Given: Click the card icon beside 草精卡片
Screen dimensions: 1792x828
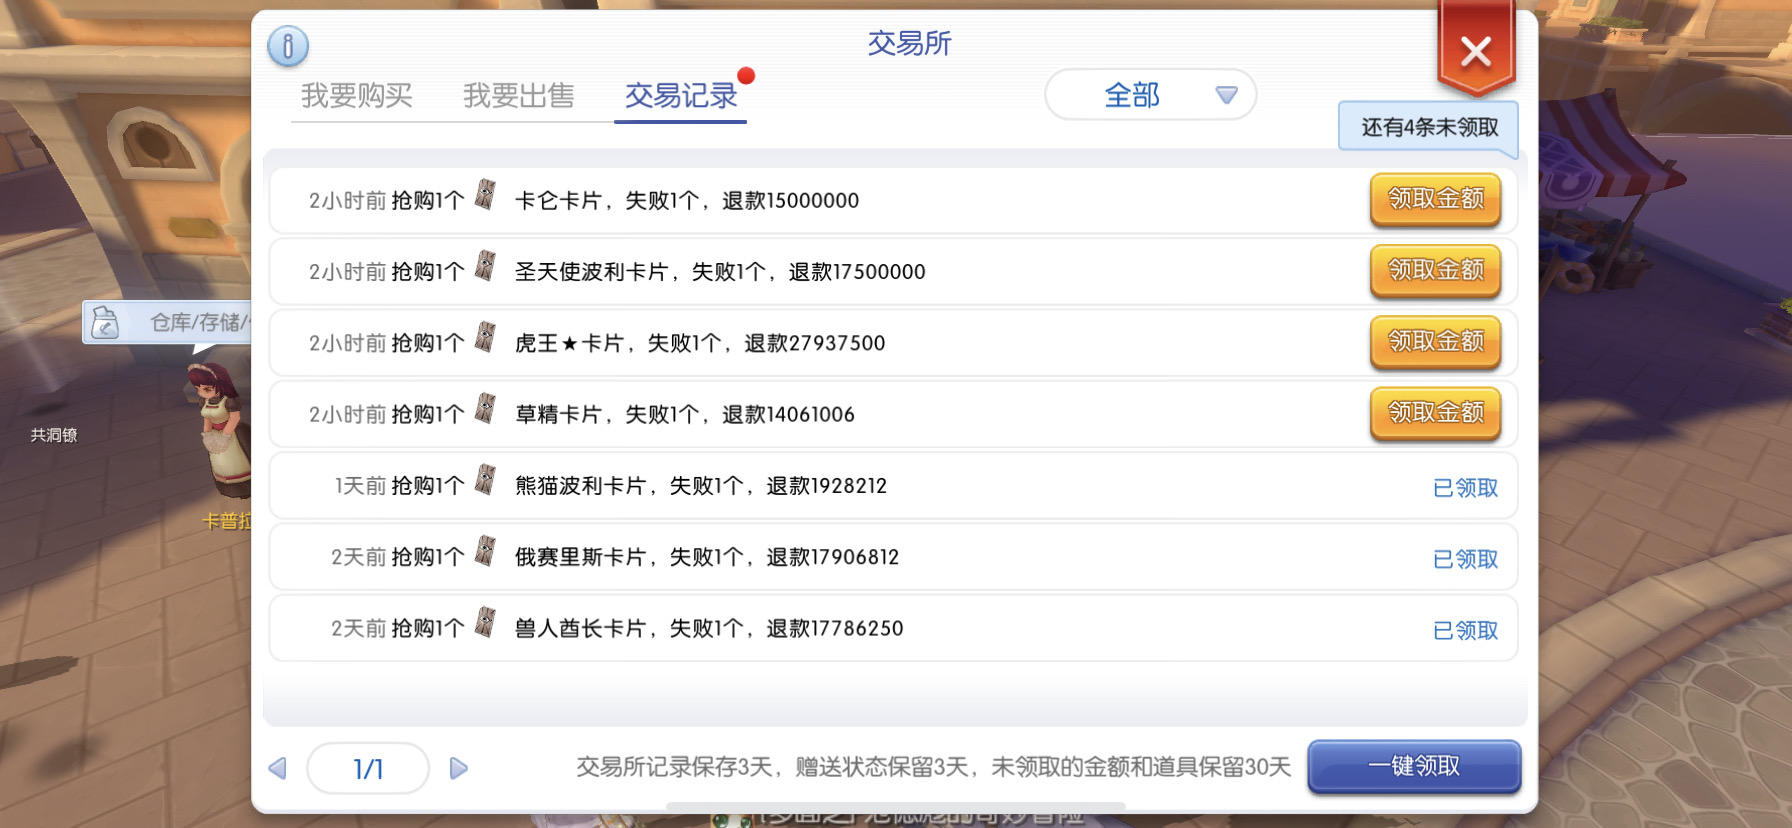Looking at the screenshot, I should coord(485,409).
